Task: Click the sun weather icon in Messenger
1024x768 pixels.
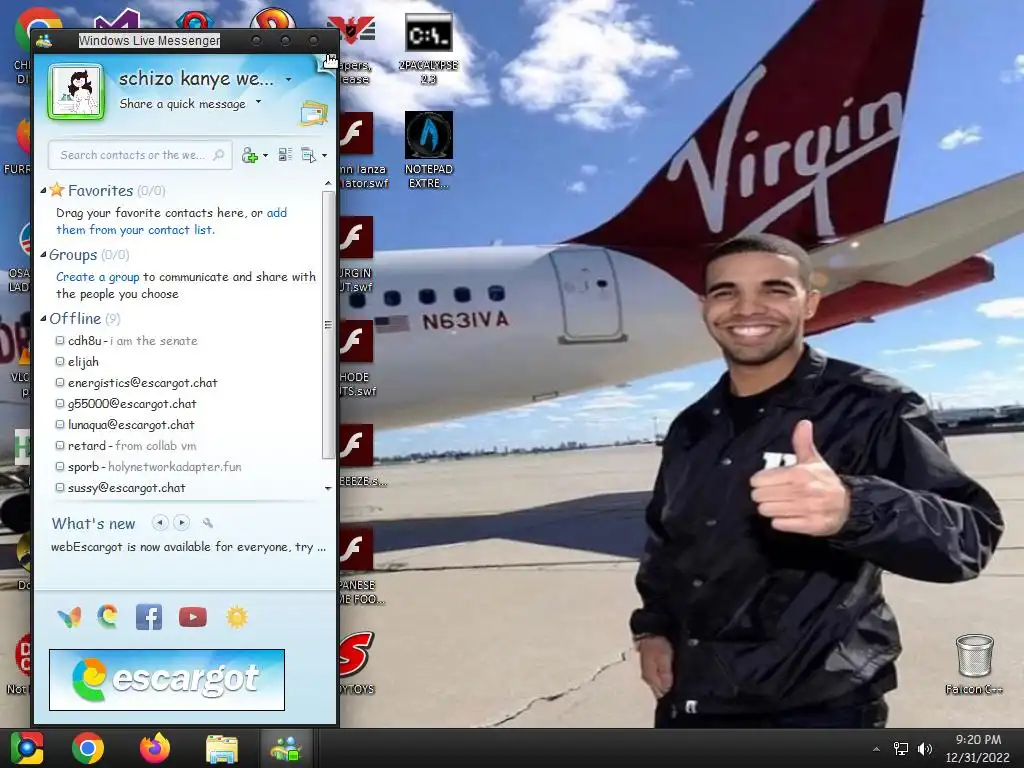Action: [x=237, y=617]
